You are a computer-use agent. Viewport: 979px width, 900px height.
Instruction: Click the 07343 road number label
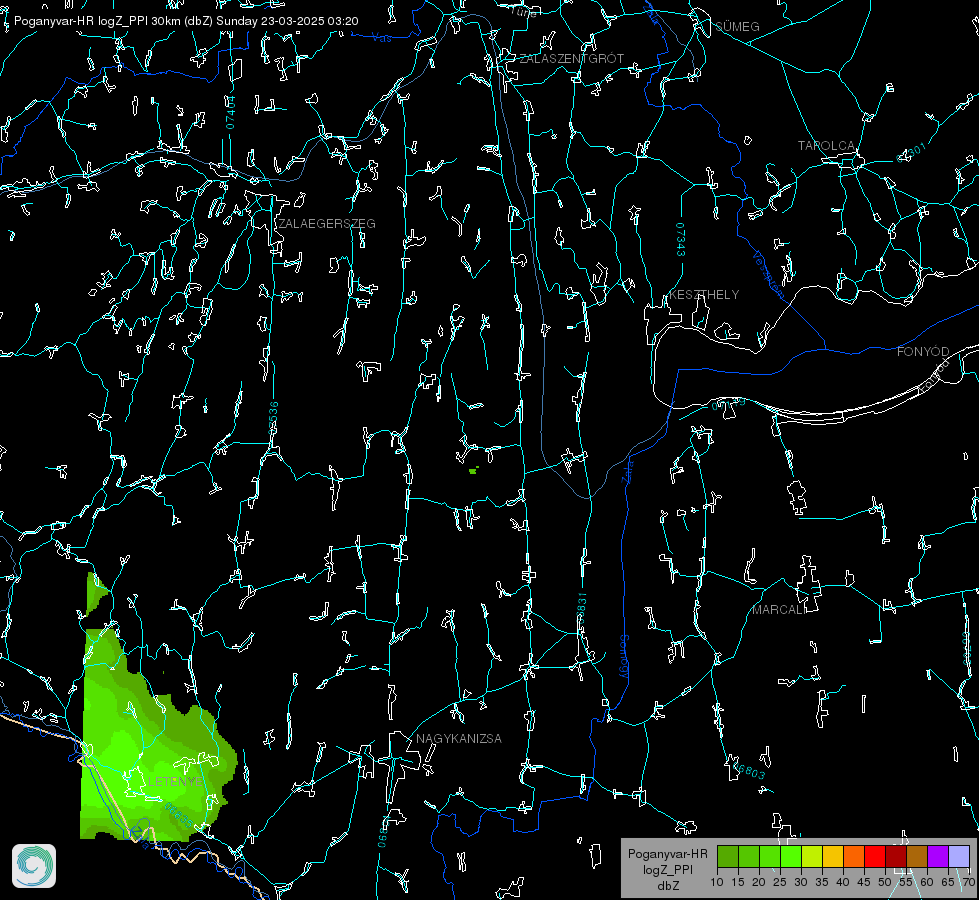(x=681, y=240)
